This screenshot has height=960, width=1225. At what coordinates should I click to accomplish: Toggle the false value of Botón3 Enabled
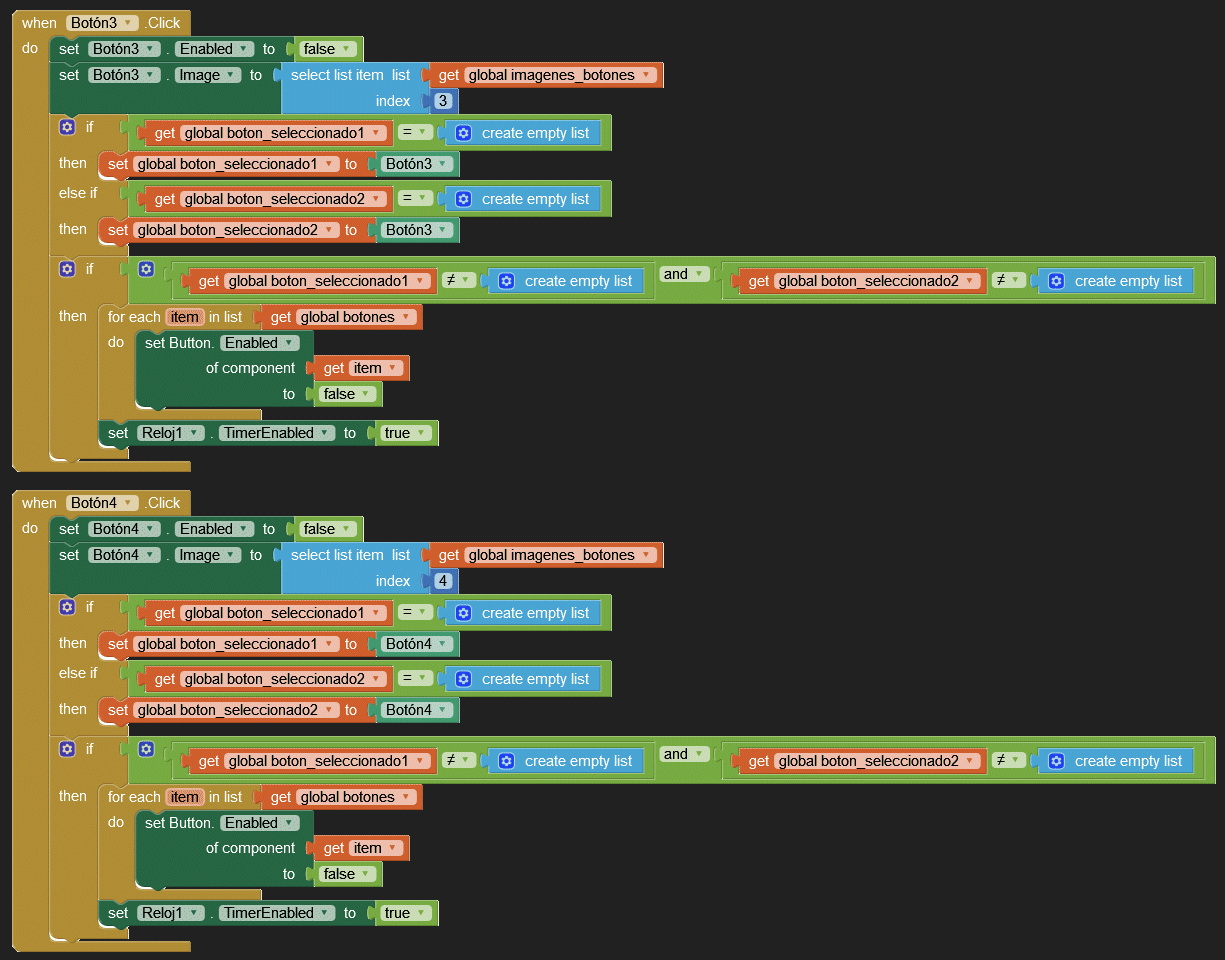(326, 49)
